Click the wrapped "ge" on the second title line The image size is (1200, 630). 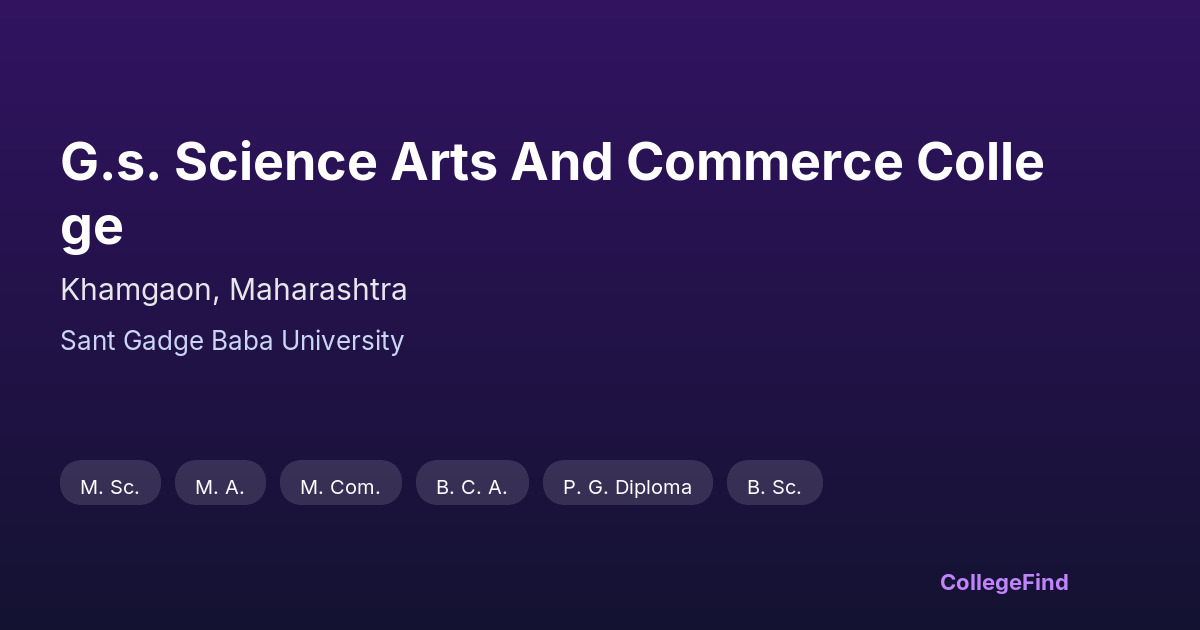coord(92,228)
